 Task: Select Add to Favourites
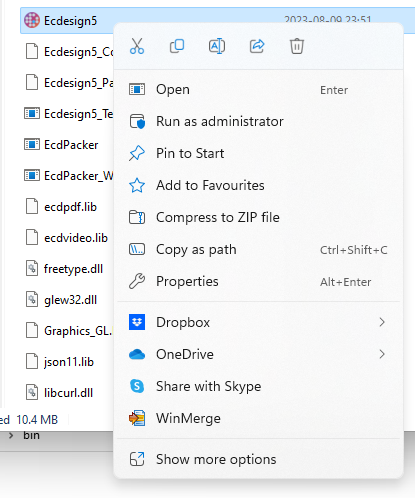[x=258, y=185]
